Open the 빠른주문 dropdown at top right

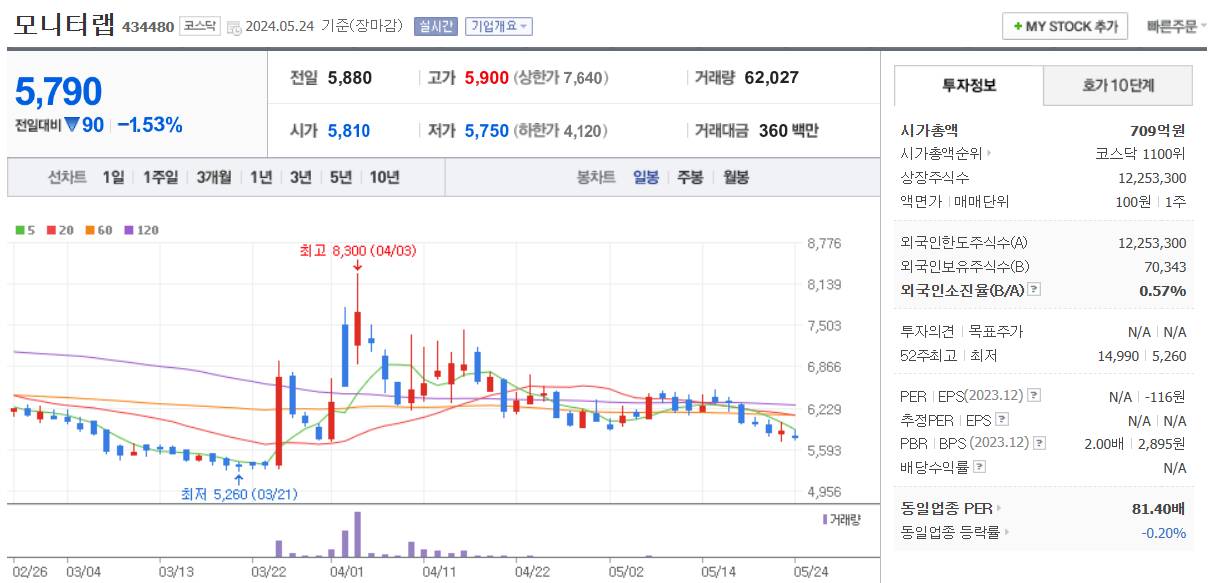coord(1173,27)
